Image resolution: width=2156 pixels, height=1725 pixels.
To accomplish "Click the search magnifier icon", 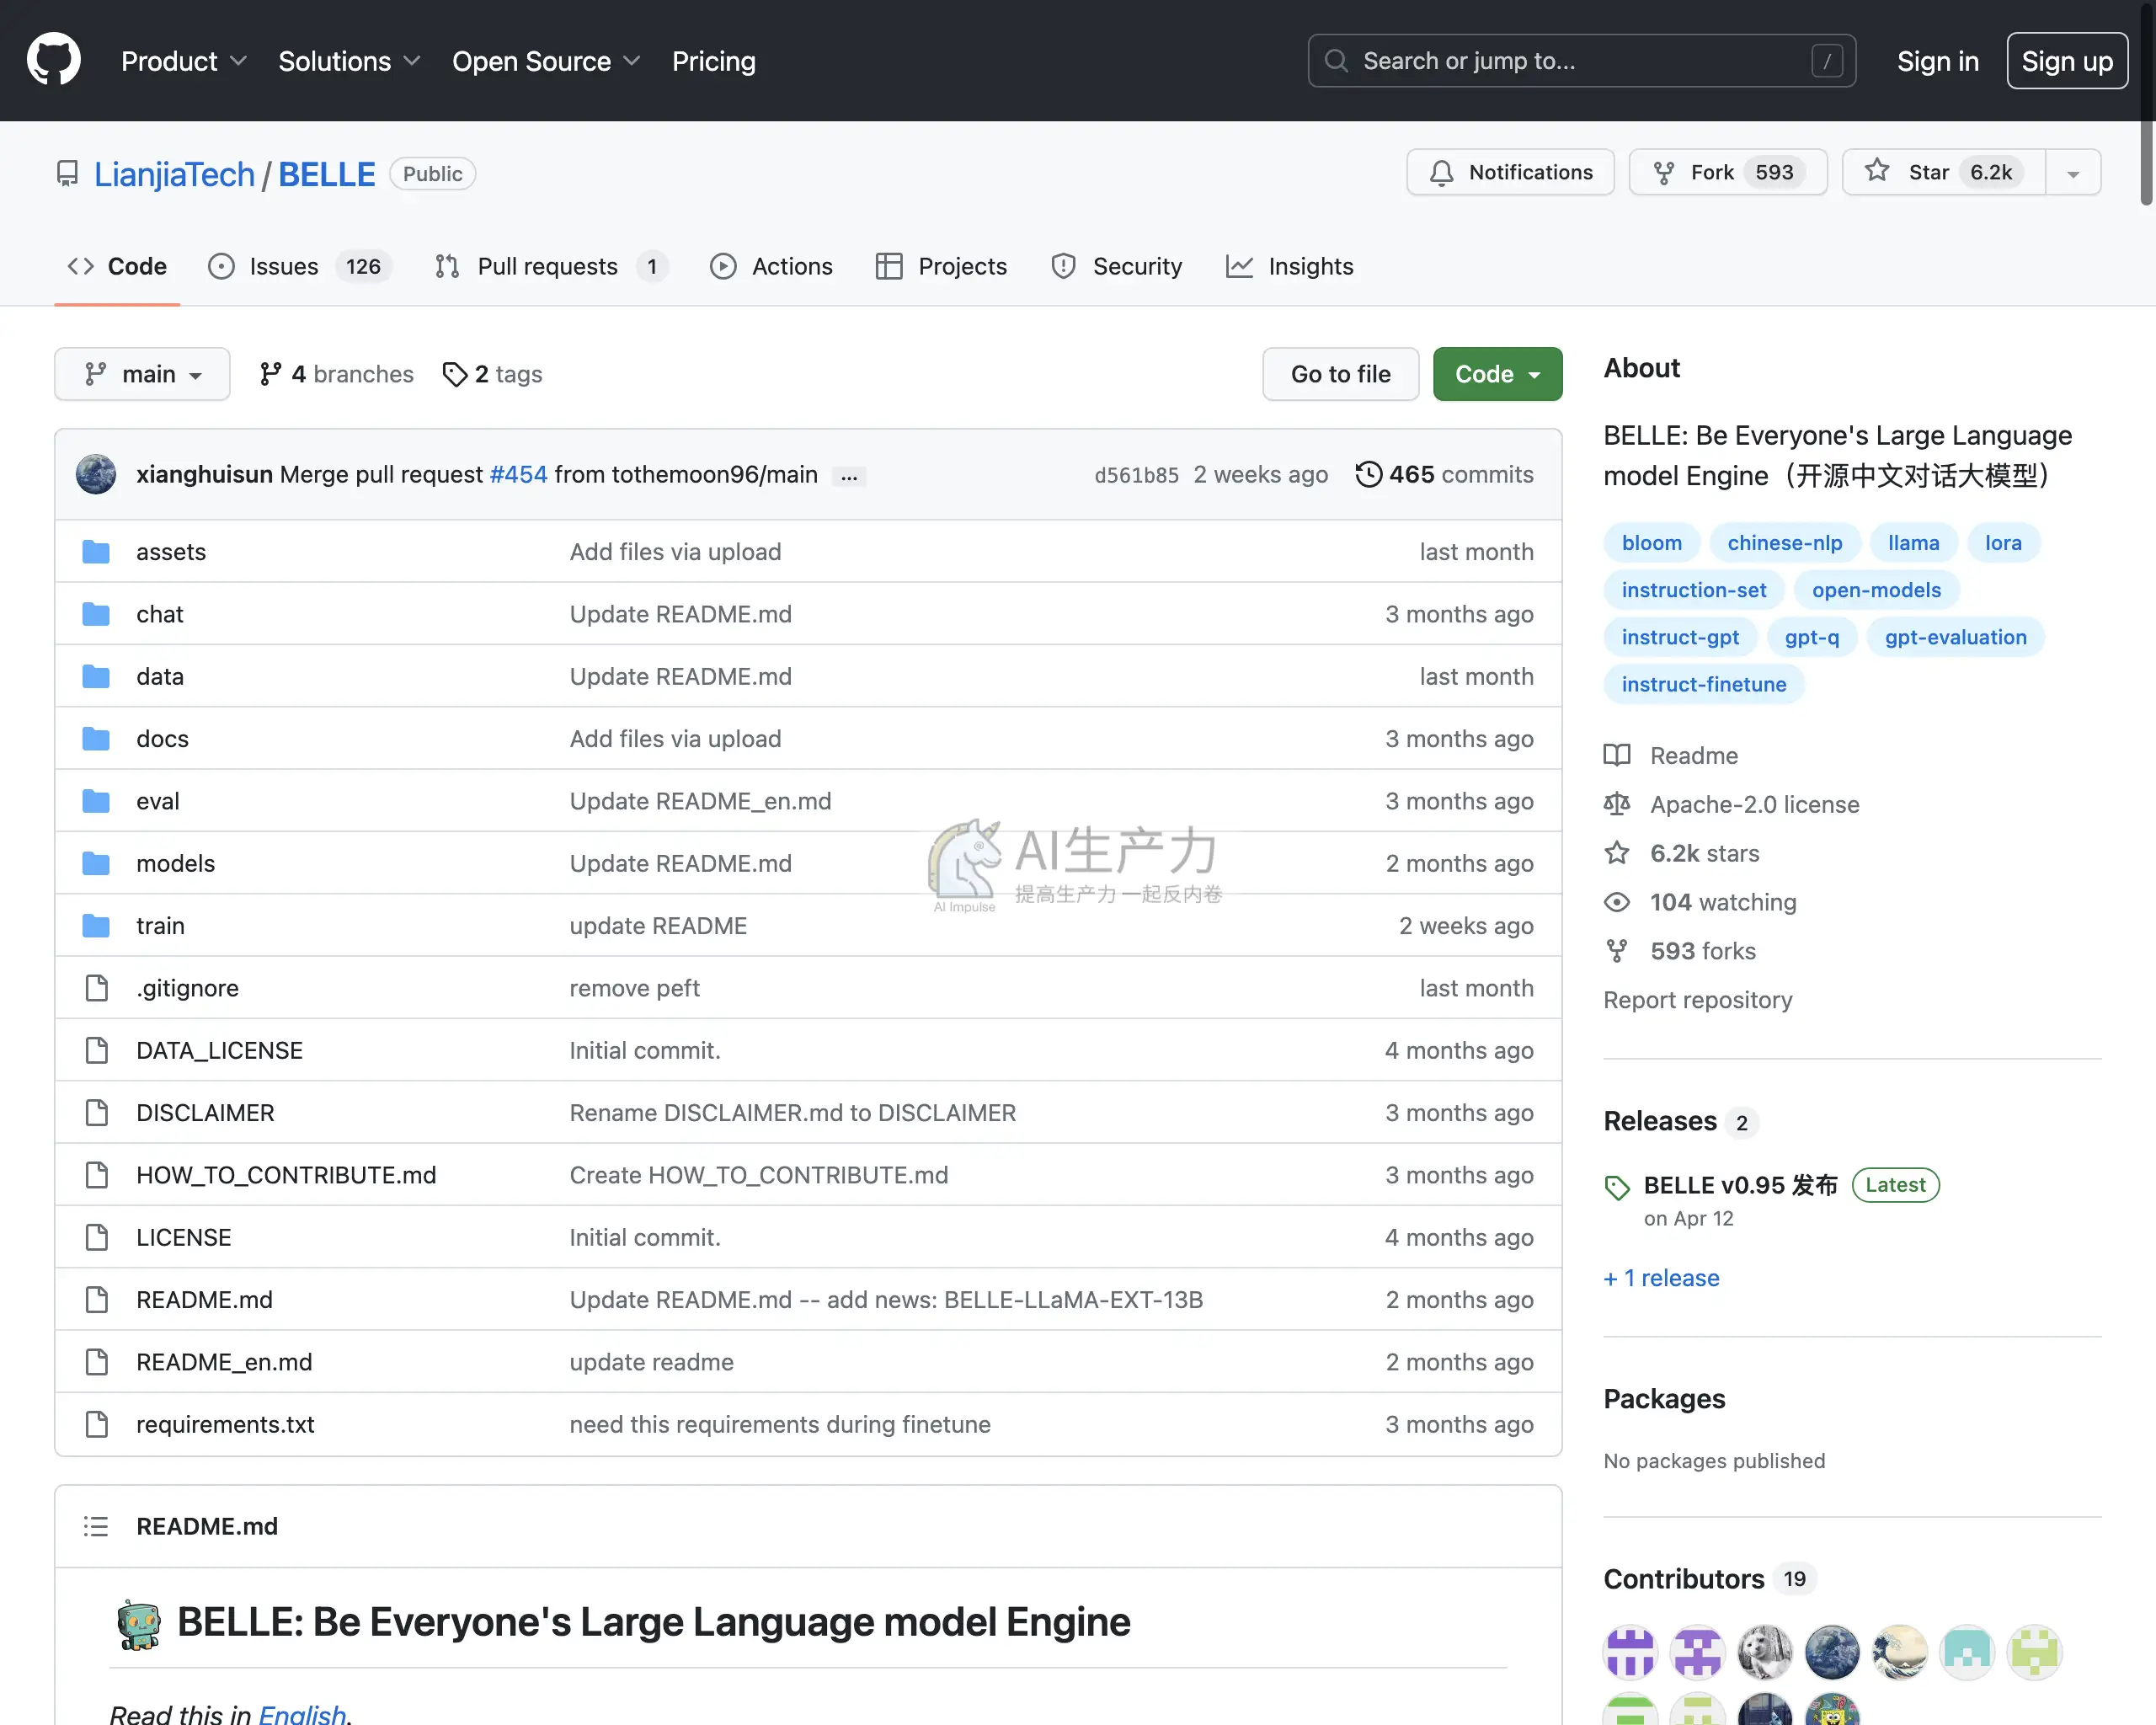I will coord(1336,61).
